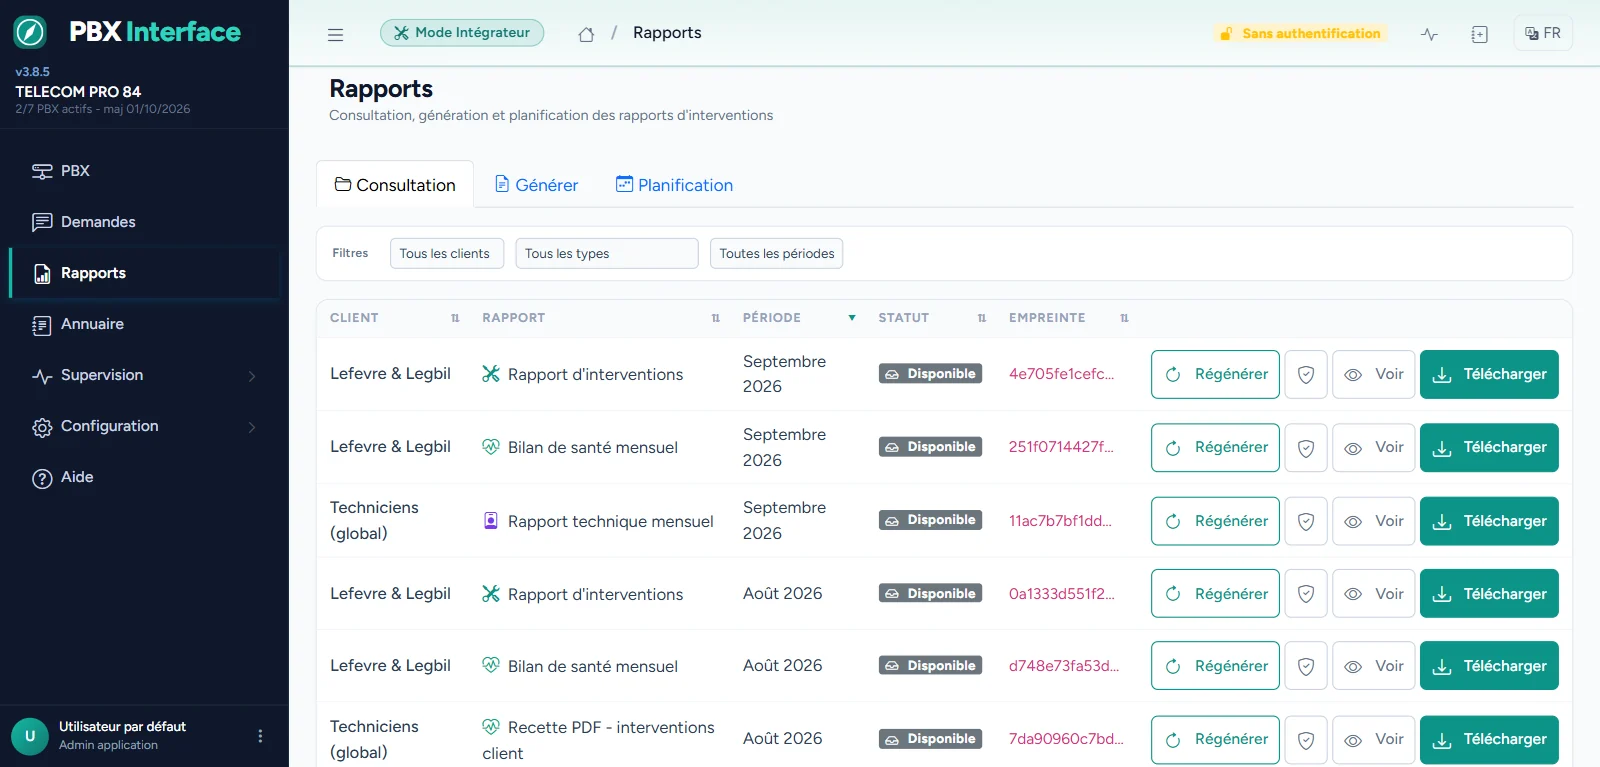Open the Toutes les périodes filter
The height and width of the screenshot is (767, 1600).
(777, 254)
